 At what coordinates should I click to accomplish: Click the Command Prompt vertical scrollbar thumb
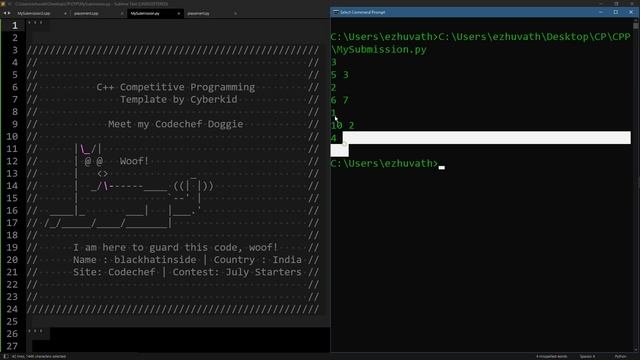coord(636,25)
